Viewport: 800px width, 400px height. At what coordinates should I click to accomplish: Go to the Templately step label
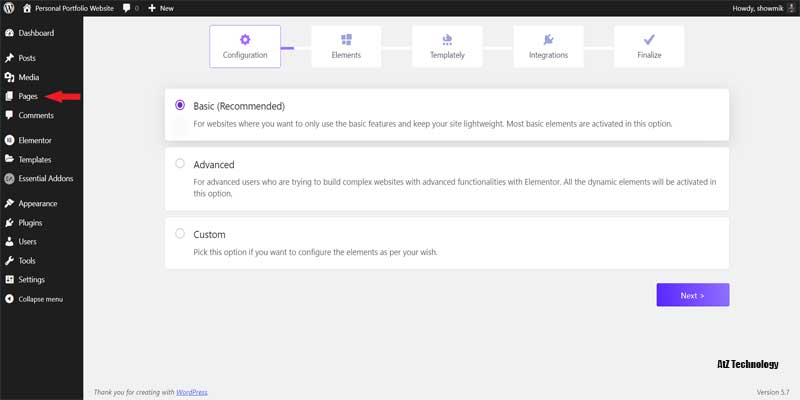coord(447,55)
